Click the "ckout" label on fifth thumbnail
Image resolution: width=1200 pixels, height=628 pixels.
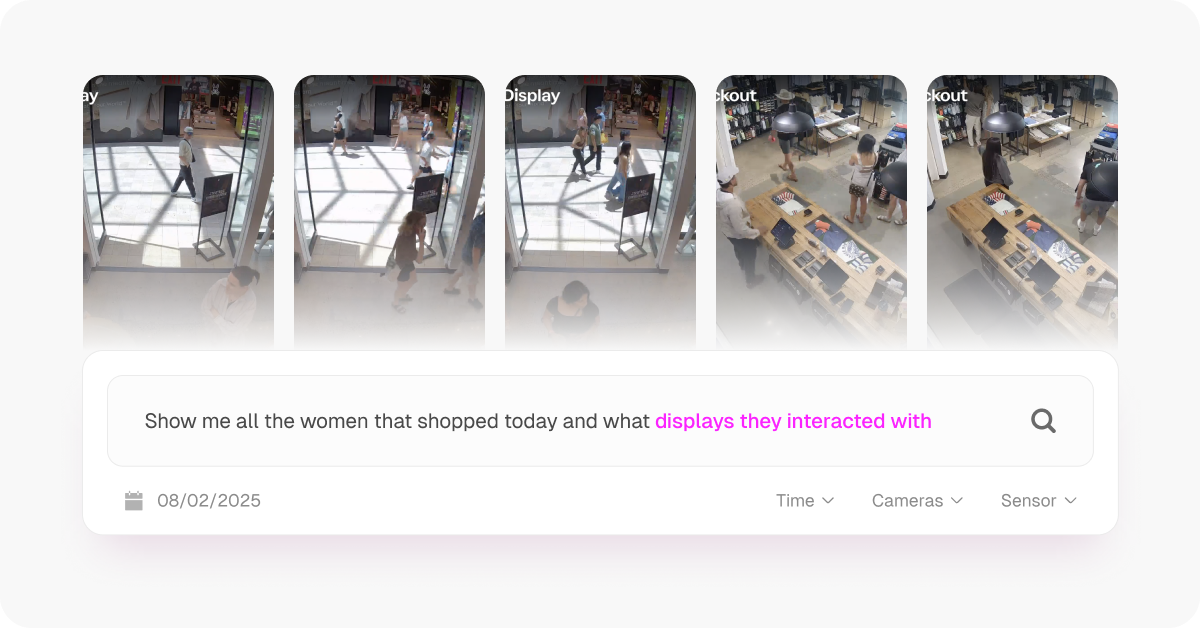tap(948, 96)
